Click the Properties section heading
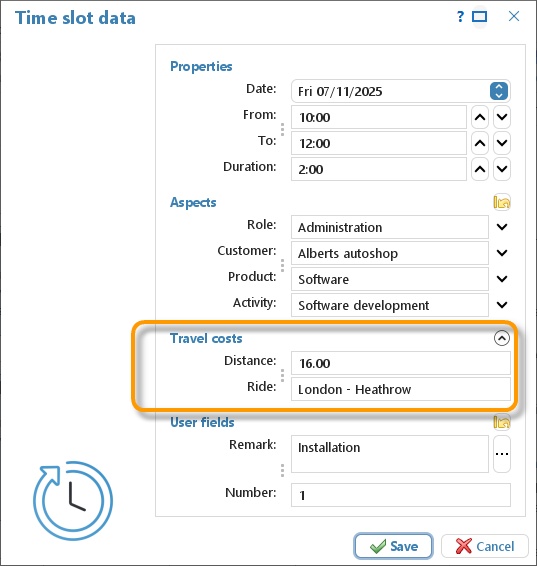 [201, 66]
